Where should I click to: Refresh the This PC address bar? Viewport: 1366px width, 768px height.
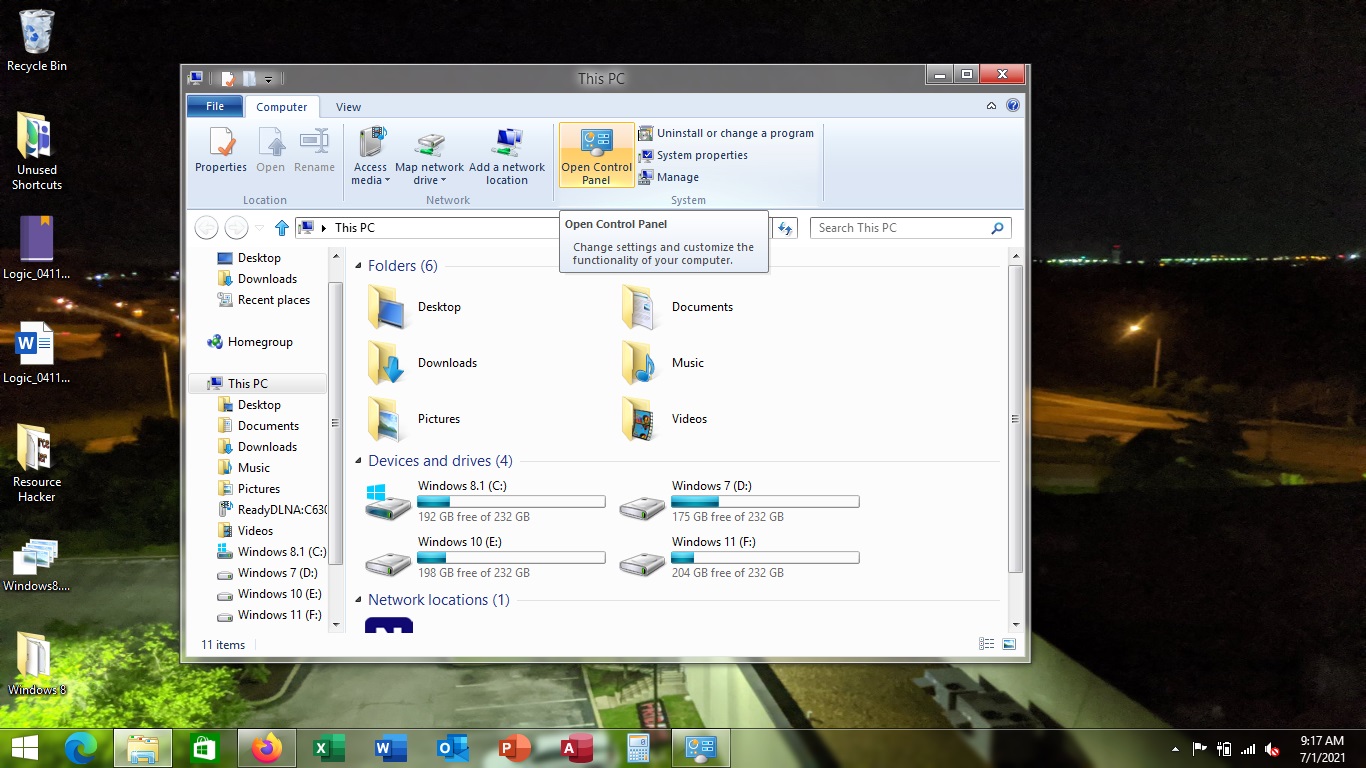[785, 228]
